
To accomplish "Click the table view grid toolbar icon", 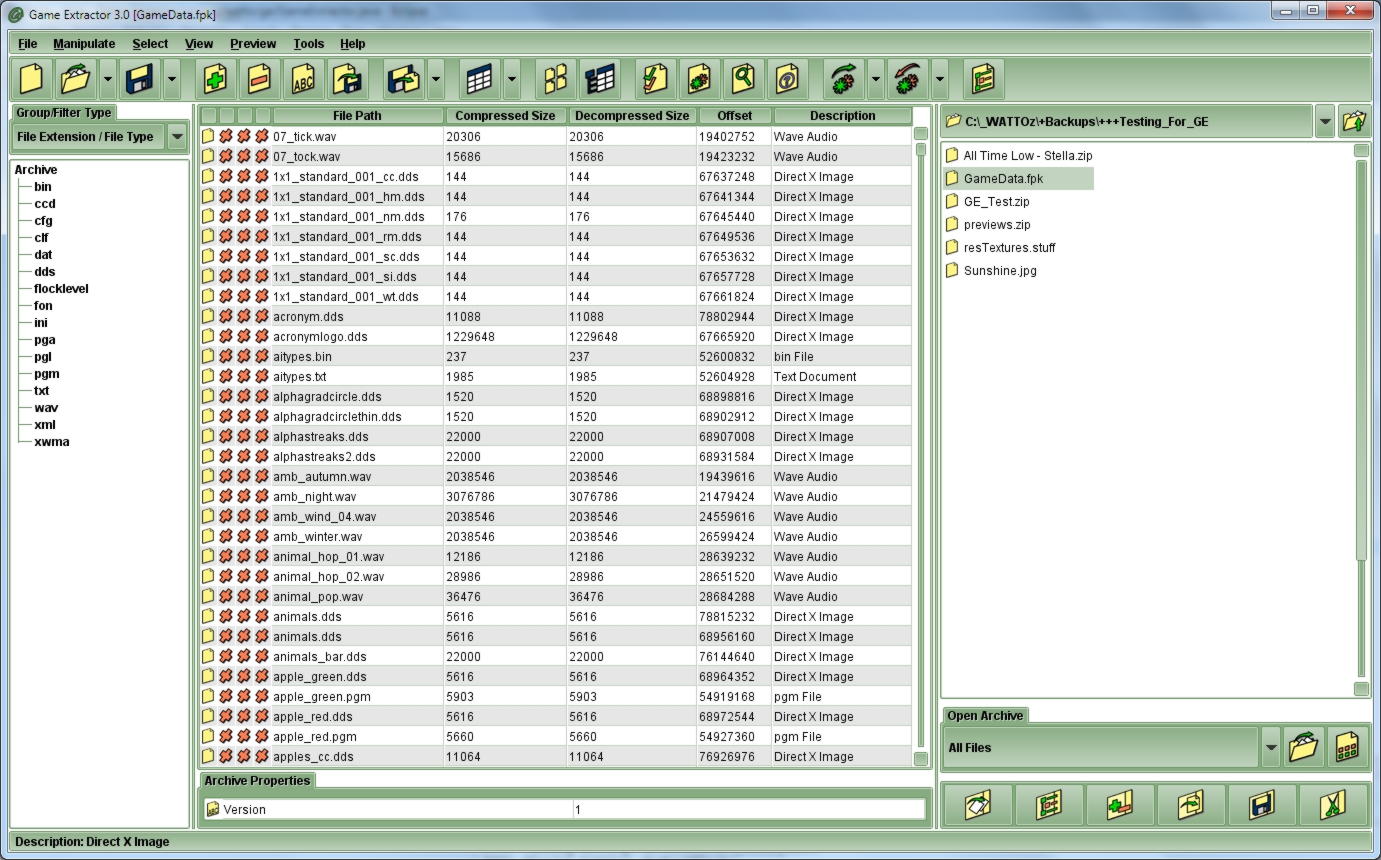I will click(479, 79).
